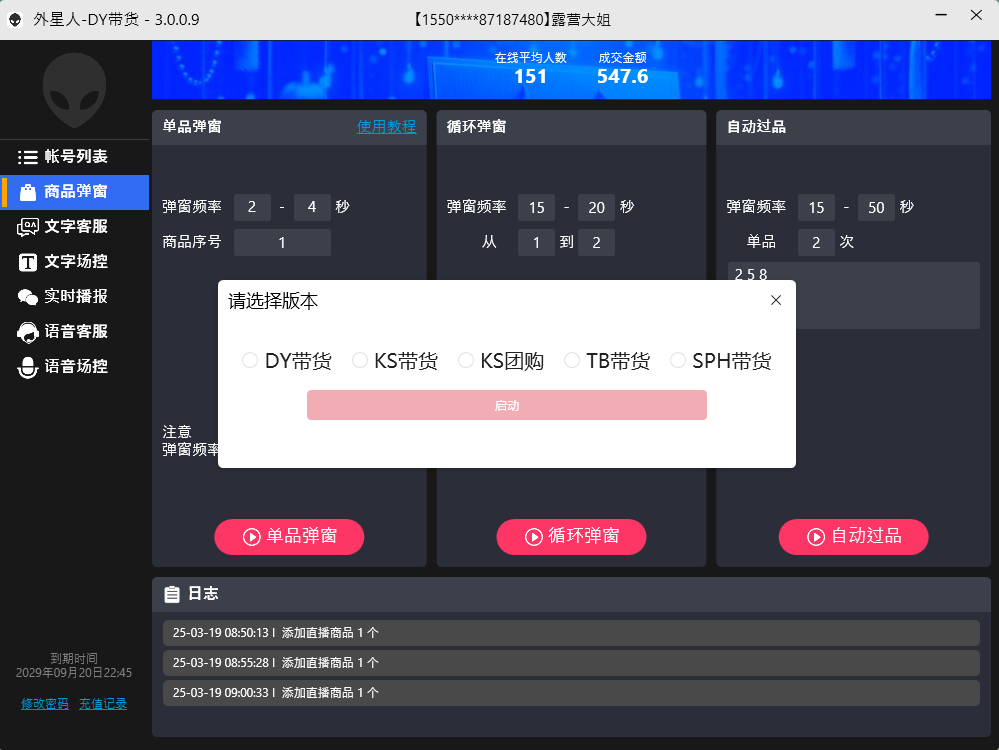Click log entry 25-03-19 08:50:13
This screenshot has height=750, width=999.
coord(571,633)
